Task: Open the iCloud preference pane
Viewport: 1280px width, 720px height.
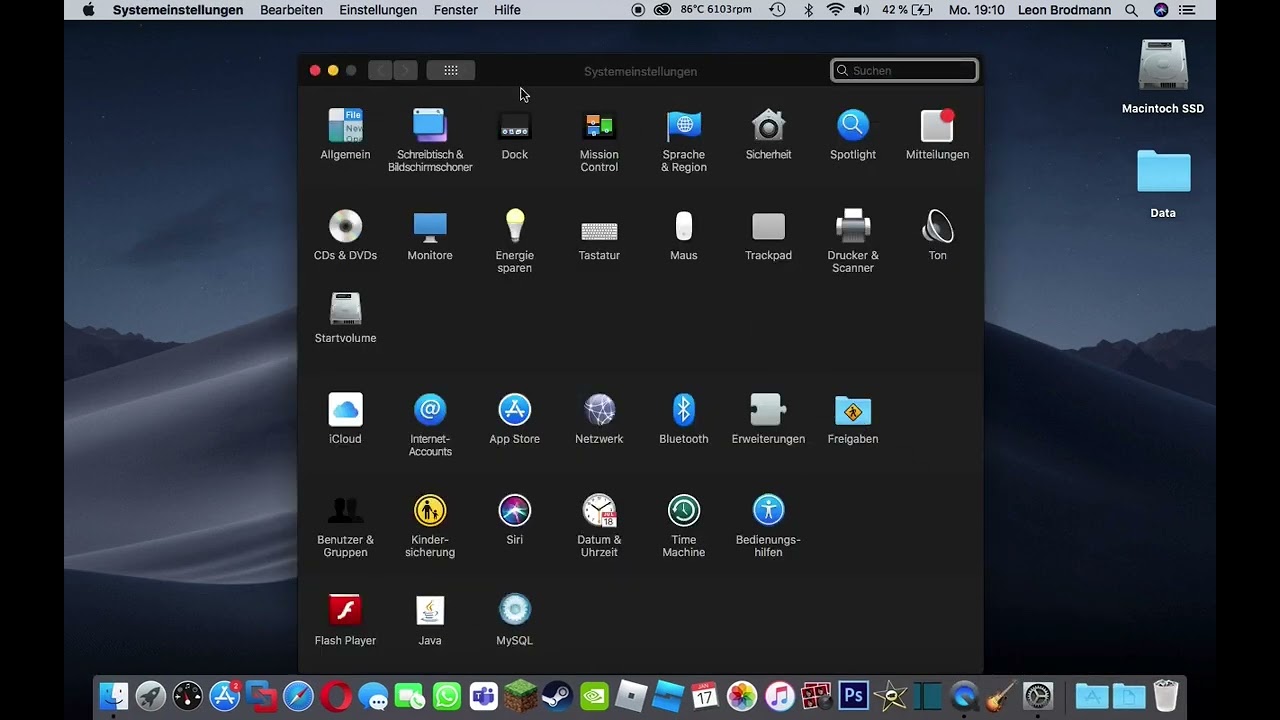Action: coord(345,419)
